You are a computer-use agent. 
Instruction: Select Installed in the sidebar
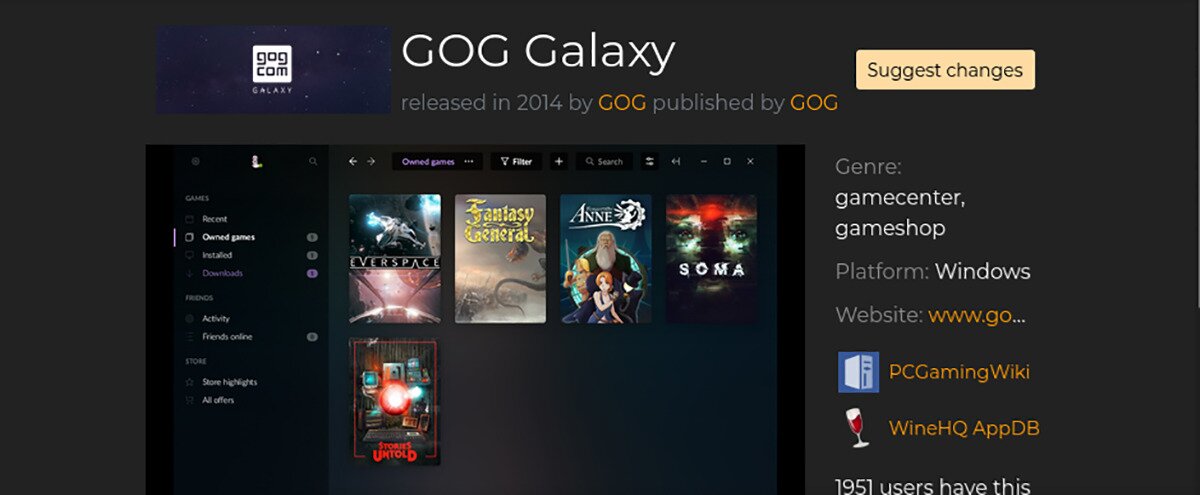coord(217,255)
